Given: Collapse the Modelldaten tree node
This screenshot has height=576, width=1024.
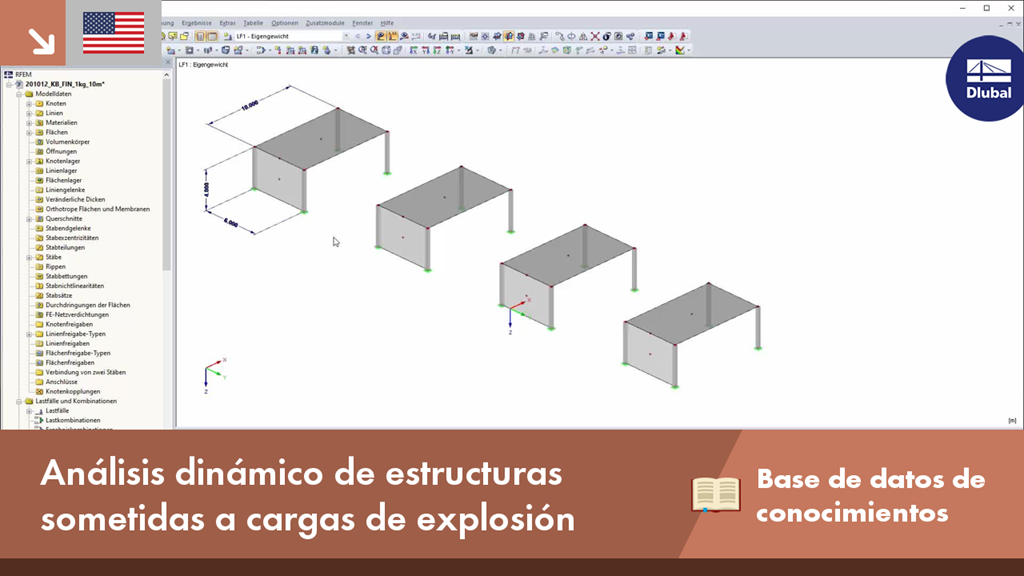Looking at the screenshot, I should tap(19, 94).
